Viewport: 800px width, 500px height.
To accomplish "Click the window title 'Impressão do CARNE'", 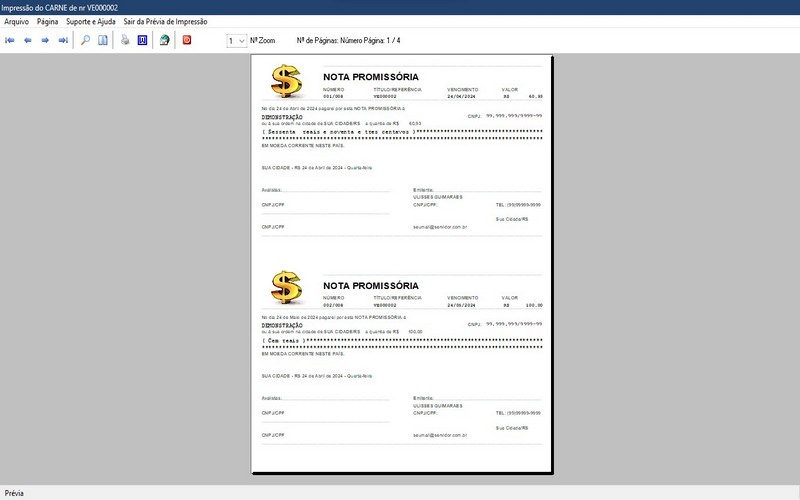I will [x=60, y=8].
